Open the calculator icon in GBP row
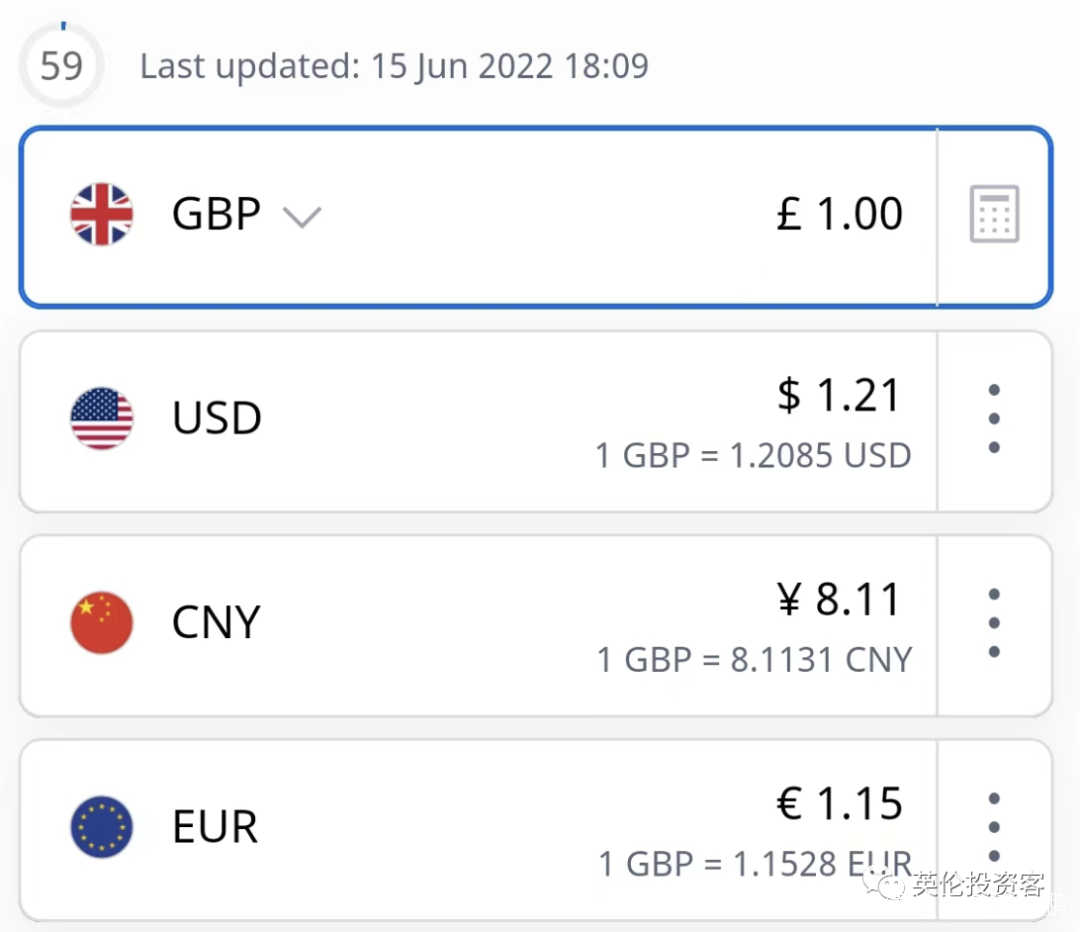The height and width of the screenshot is (932, 1080). coord(994,214)
